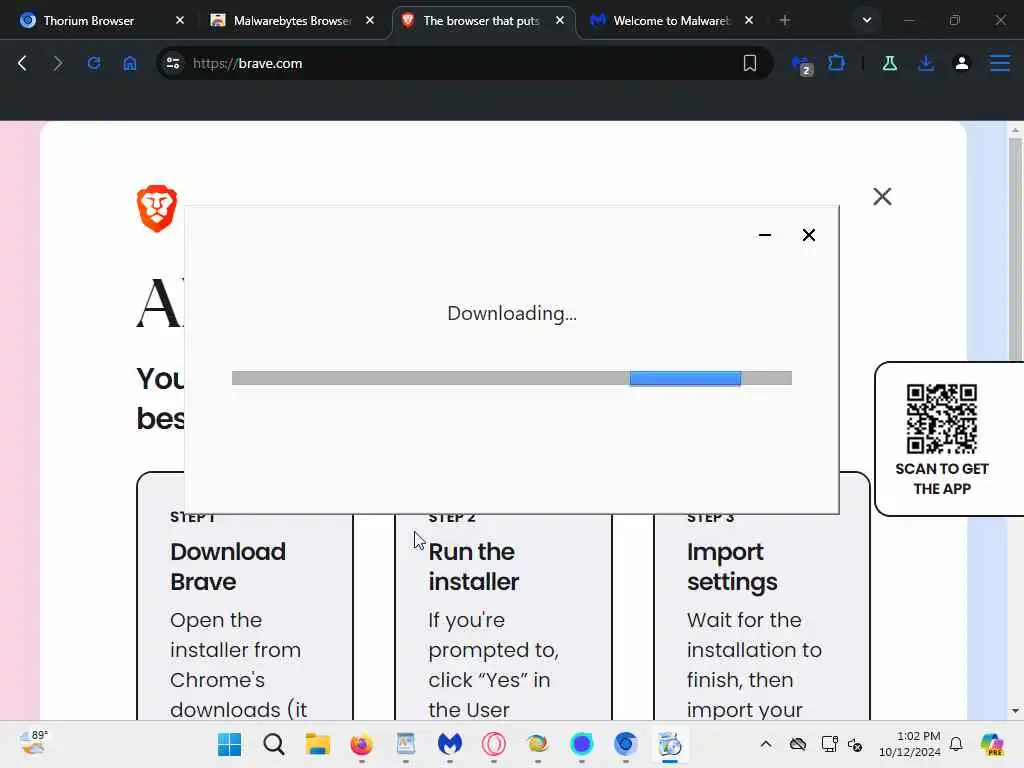
Task: Click the page vertical scrollbar thumb
Action: [x=1015, y=248]
